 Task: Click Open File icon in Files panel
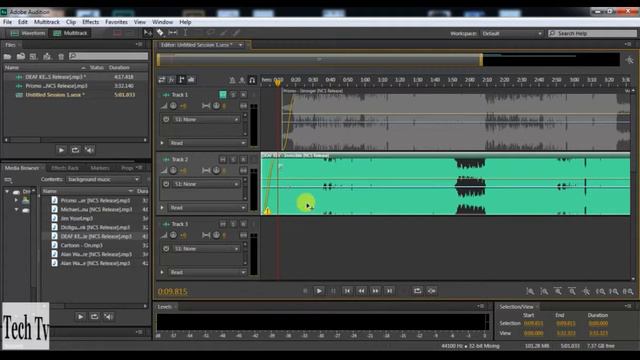(x=7, y=56)
